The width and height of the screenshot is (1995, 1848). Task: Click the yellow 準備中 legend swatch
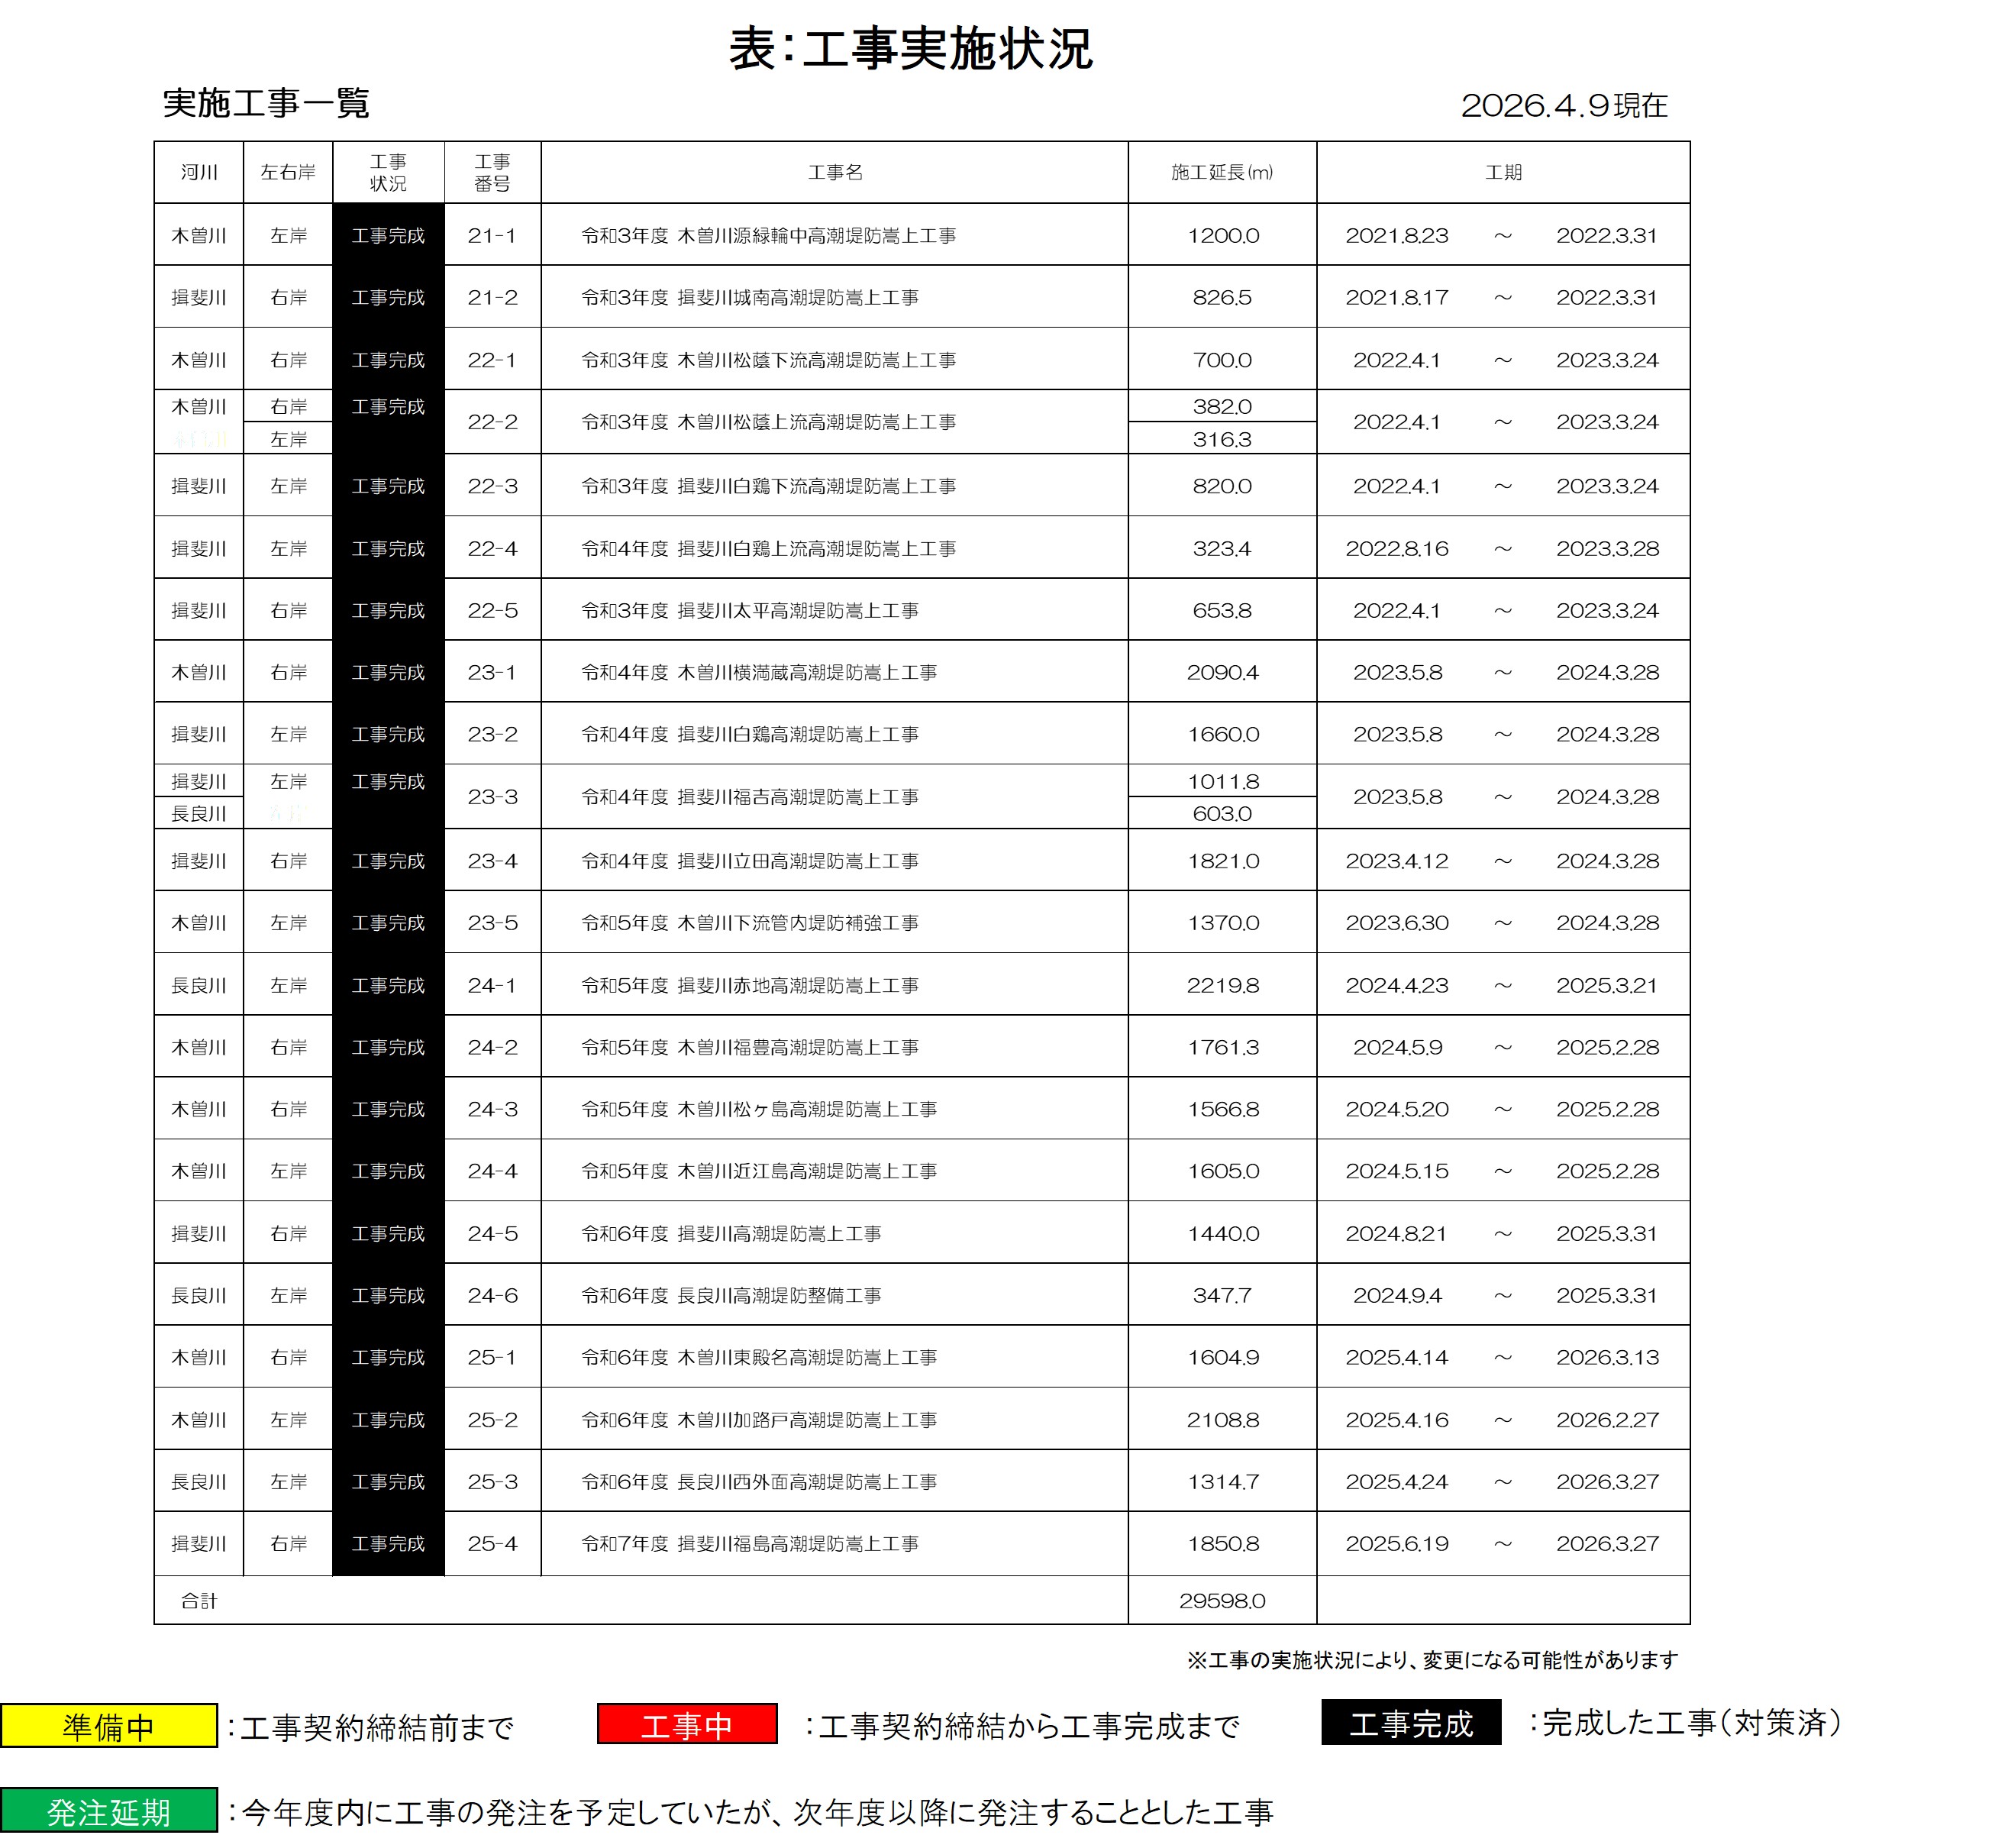108,1726
